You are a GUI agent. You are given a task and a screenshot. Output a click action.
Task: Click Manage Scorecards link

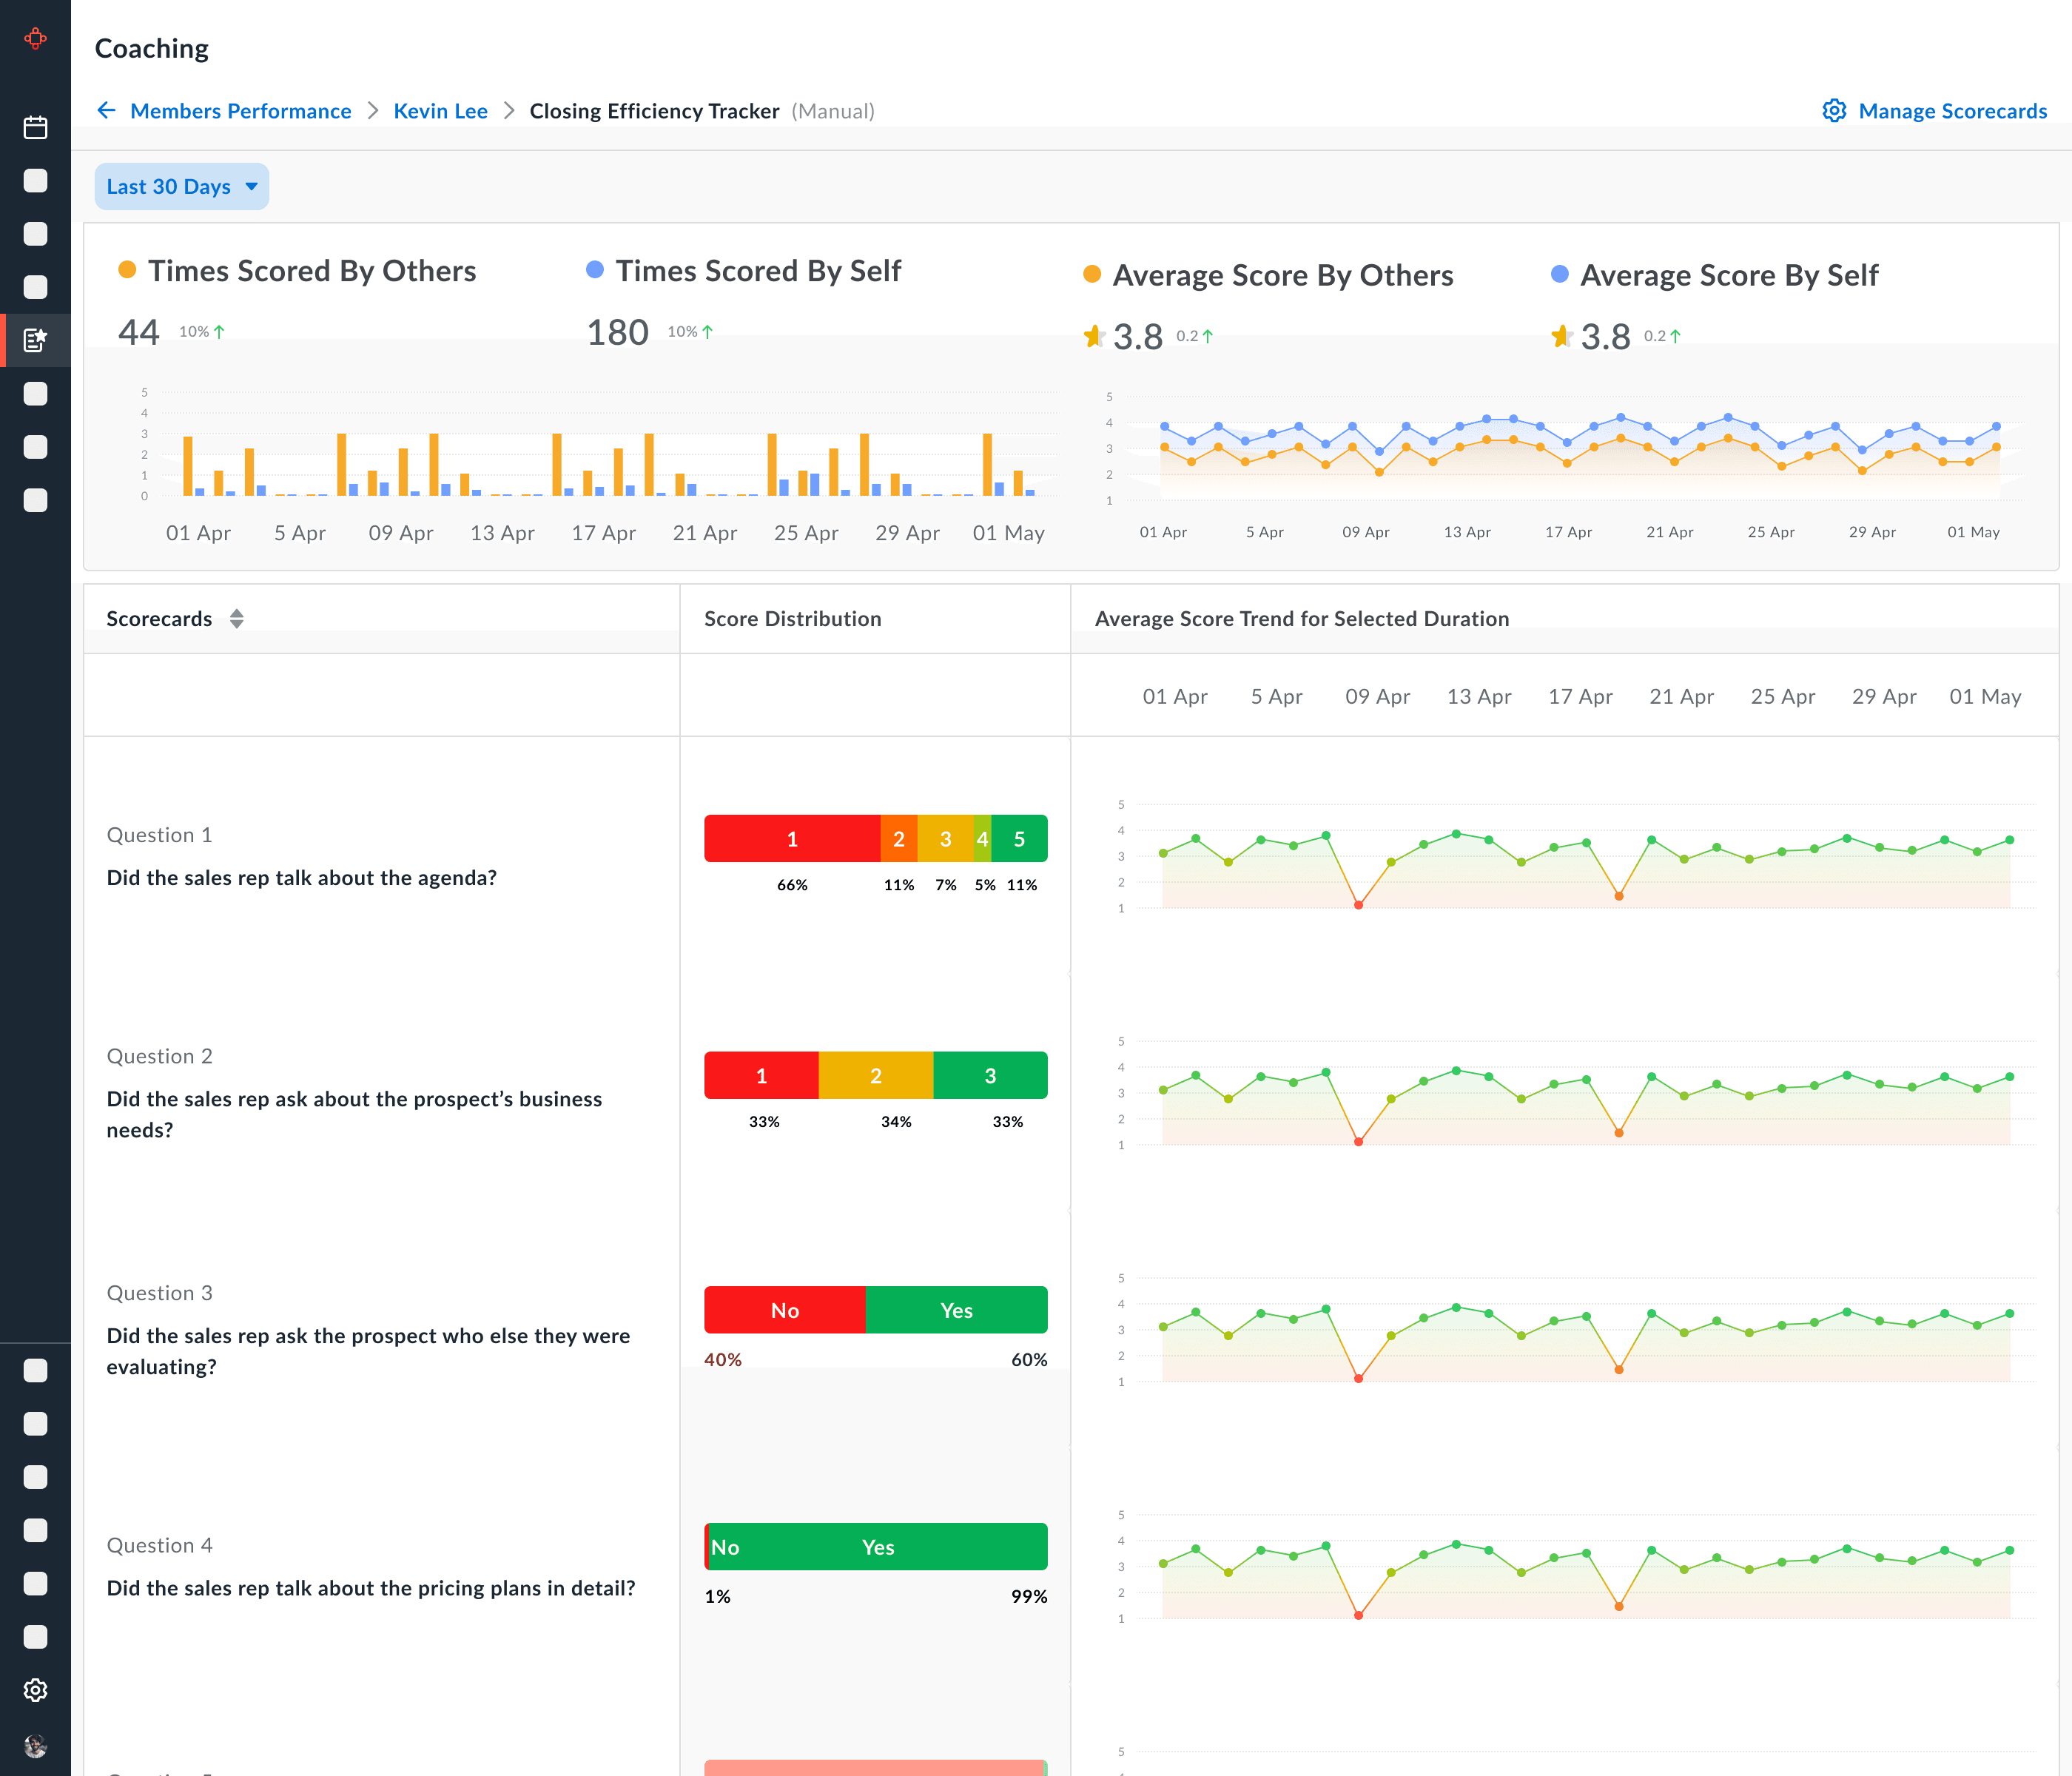pos(1952,111)
